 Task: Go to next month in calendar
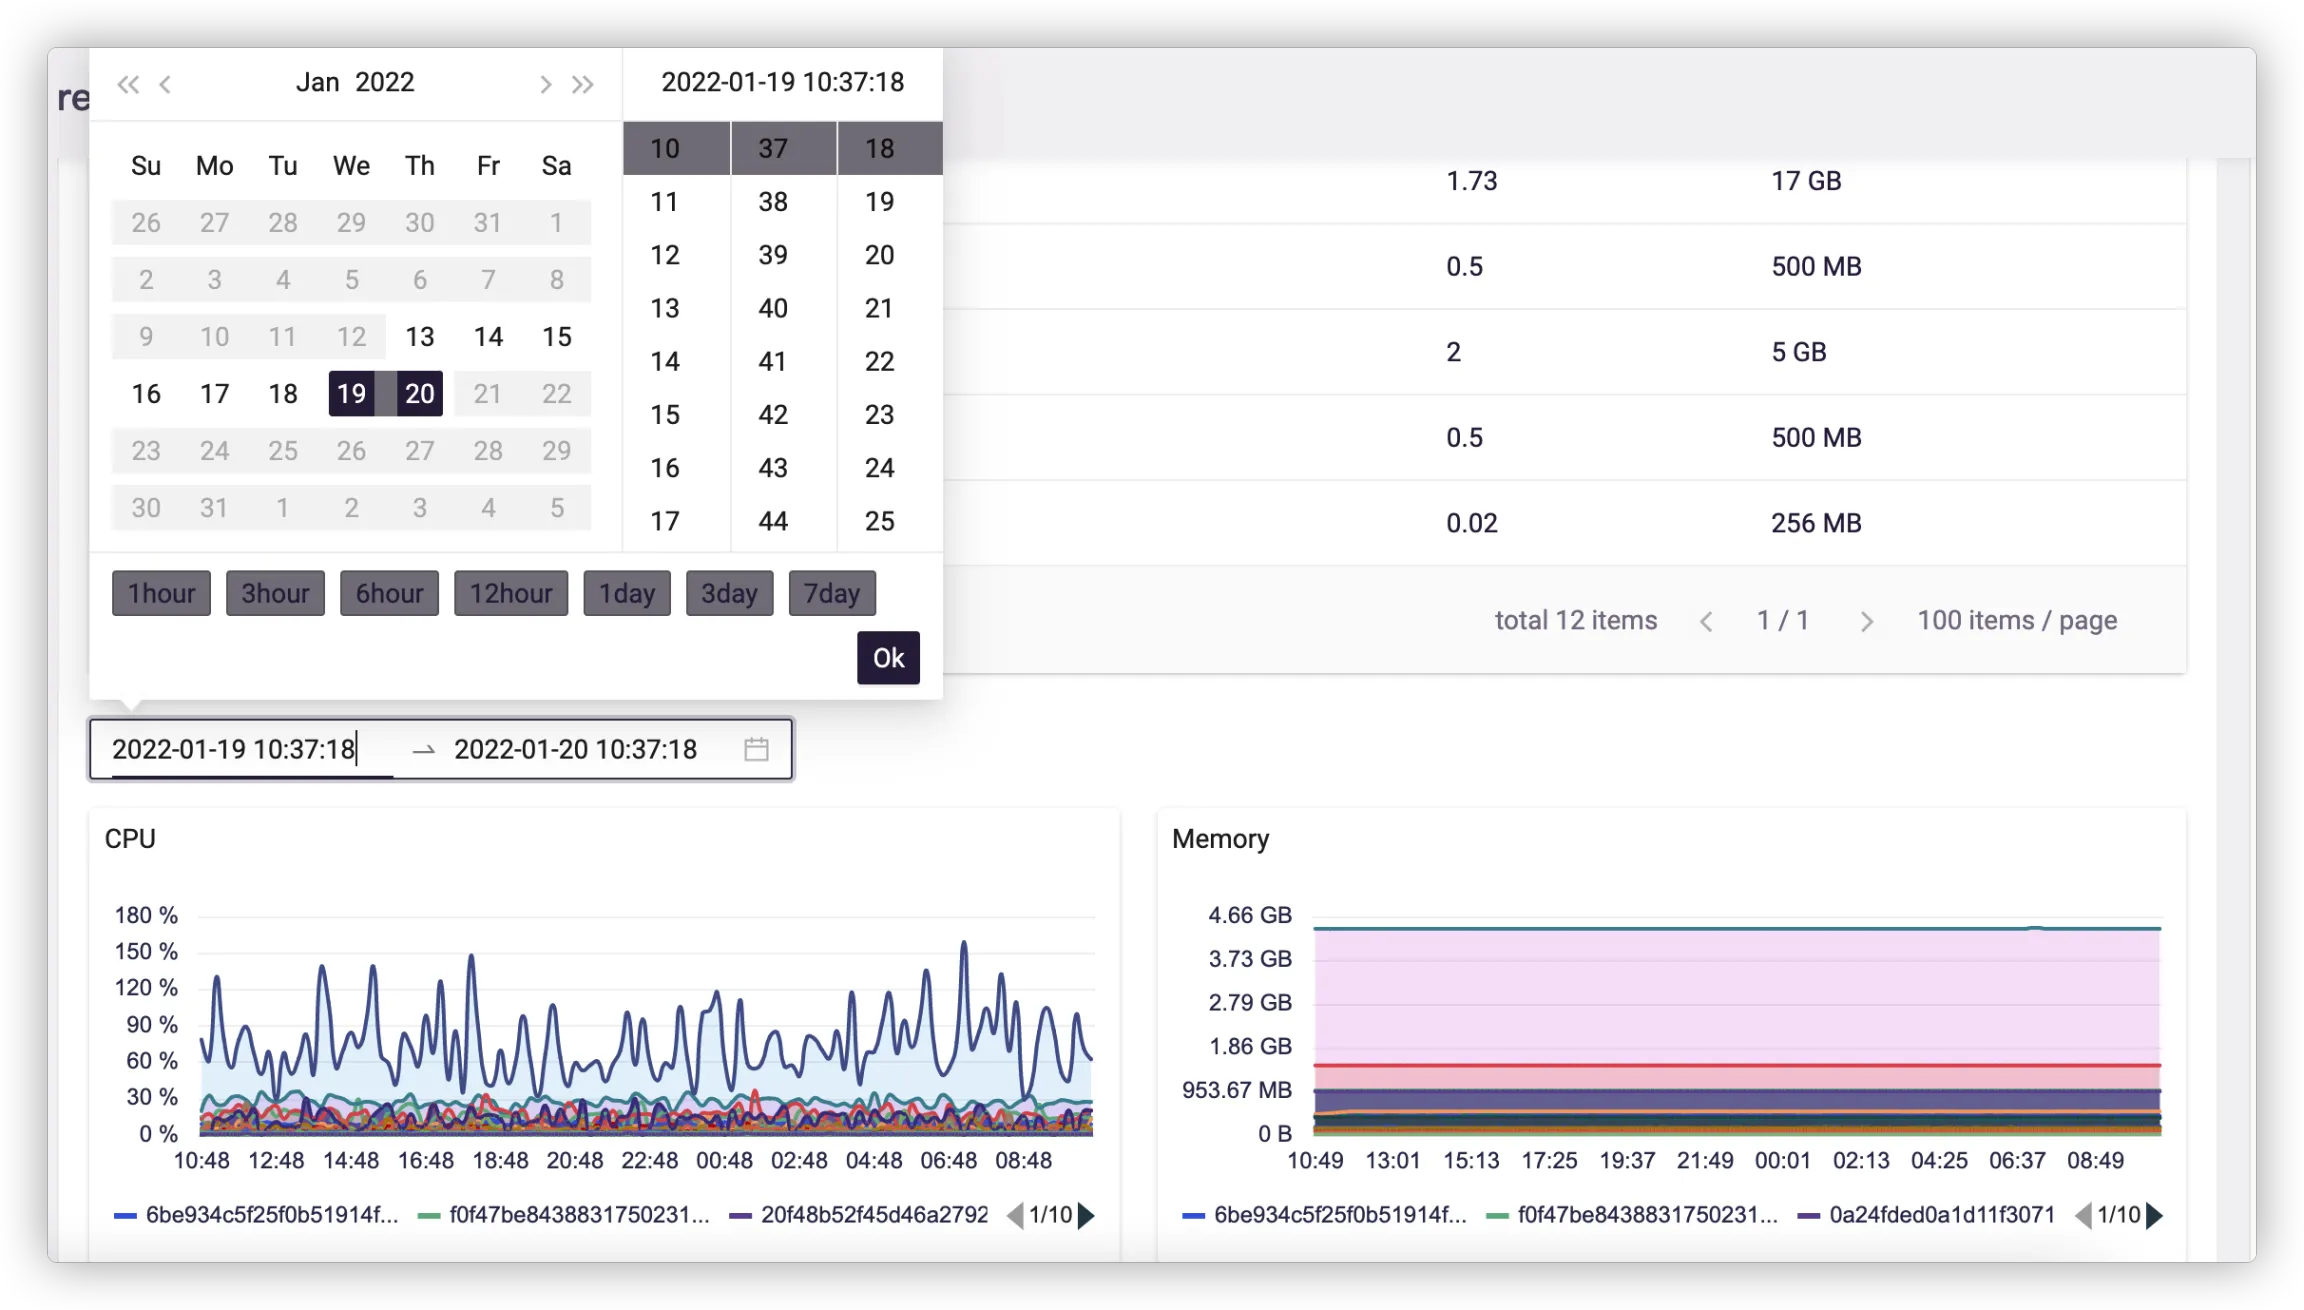(545, 84)
